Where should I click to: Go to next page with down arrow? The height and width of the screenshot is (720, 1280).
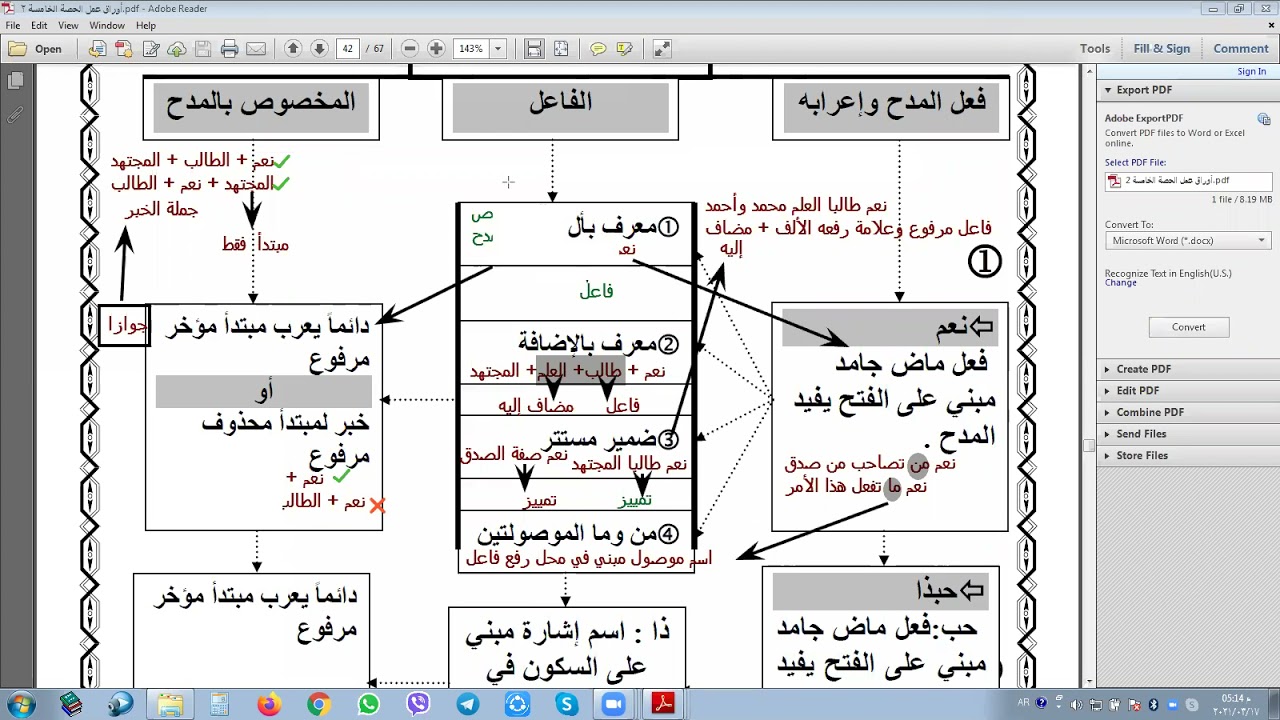pos(319,48)
